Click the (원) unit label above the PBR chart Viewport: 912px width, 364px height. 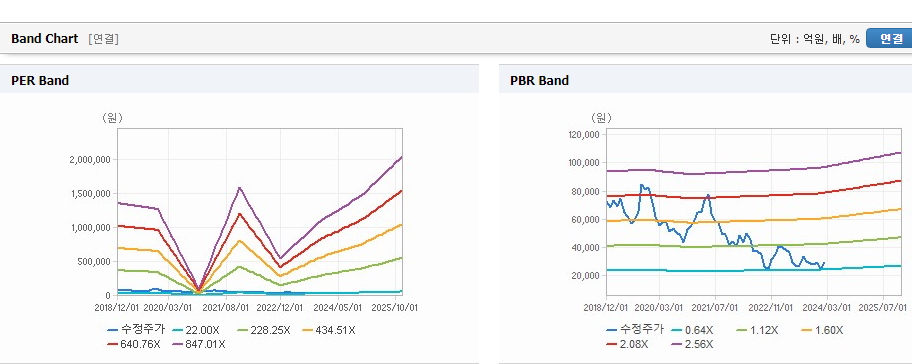[x=601, y=117]
